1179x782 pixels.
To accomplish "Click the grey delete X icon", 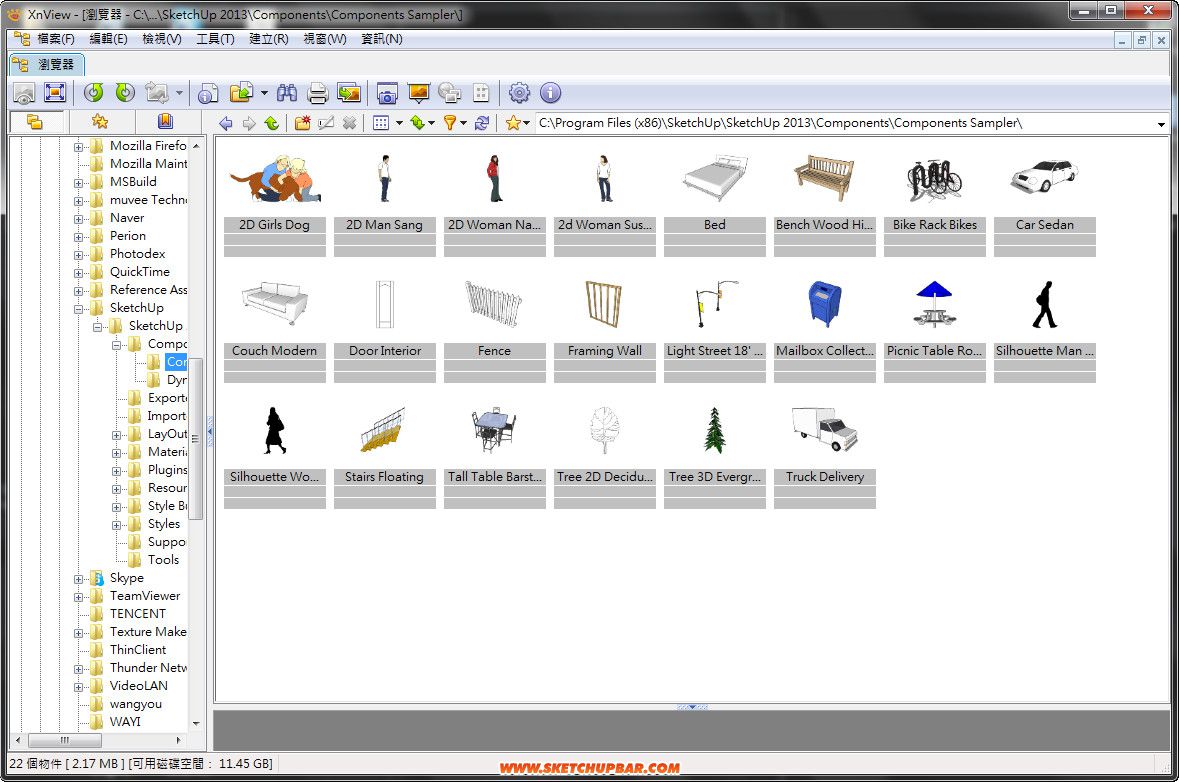I will 349,123.
